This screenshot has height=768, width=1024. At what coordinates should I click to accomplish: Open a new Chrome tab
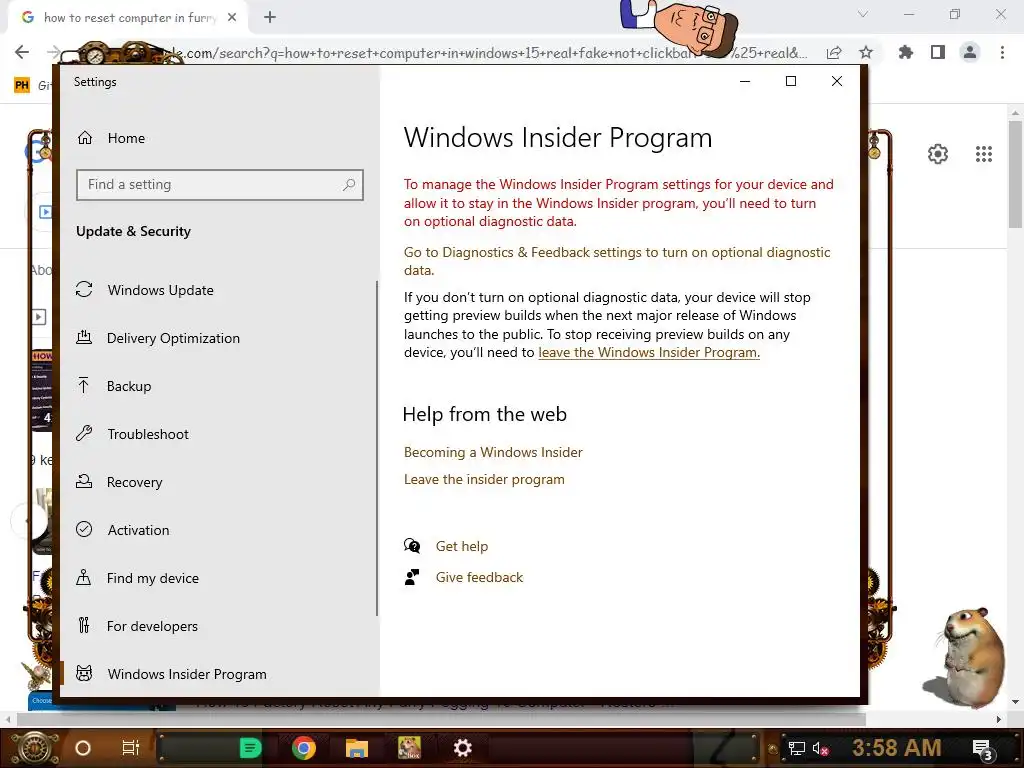click(270, 18)
